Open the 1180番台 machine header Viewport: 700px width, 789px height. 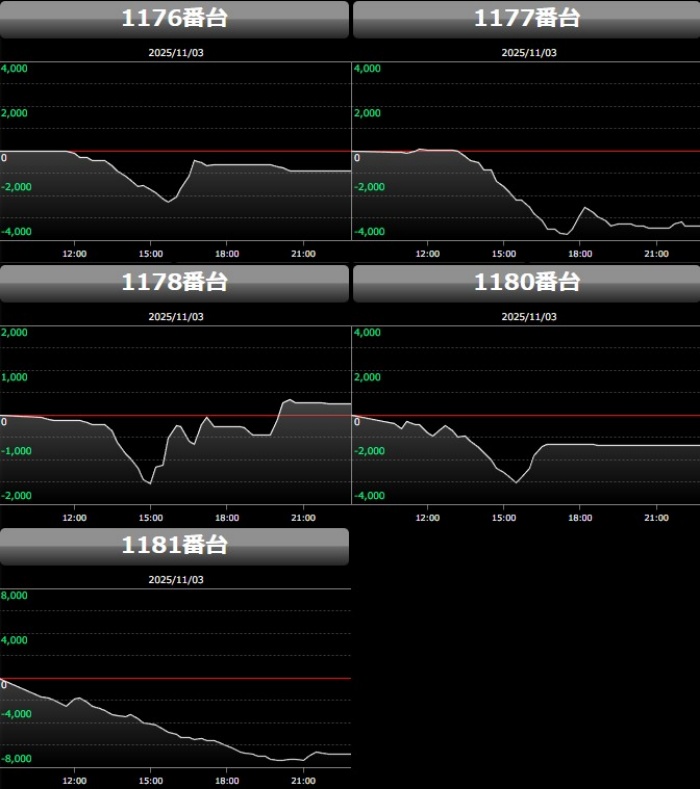526,283
